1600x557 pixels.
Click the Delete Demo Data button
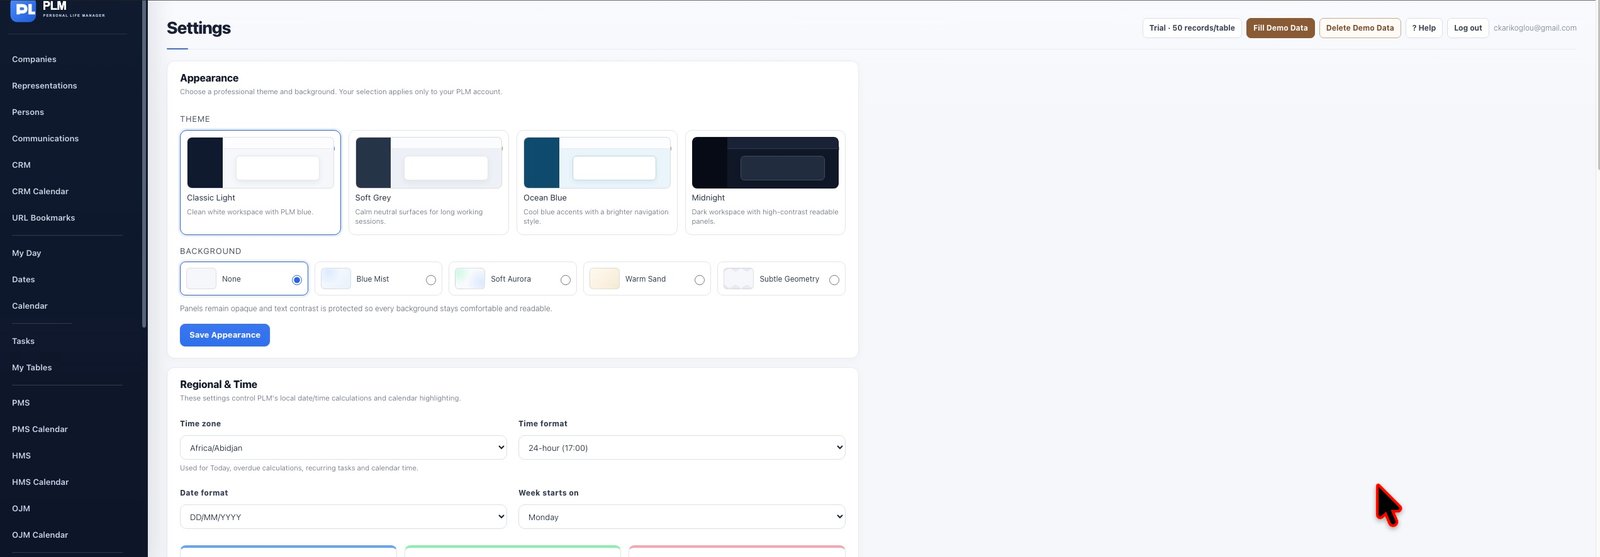1360,28
